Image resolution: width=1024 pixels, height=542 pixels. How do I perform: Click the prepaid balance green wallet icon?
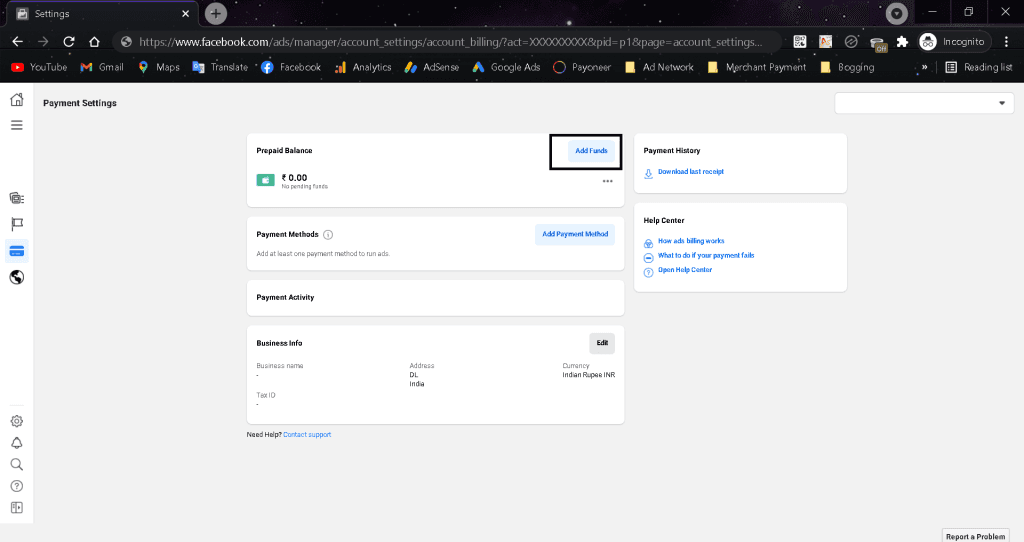265,180
